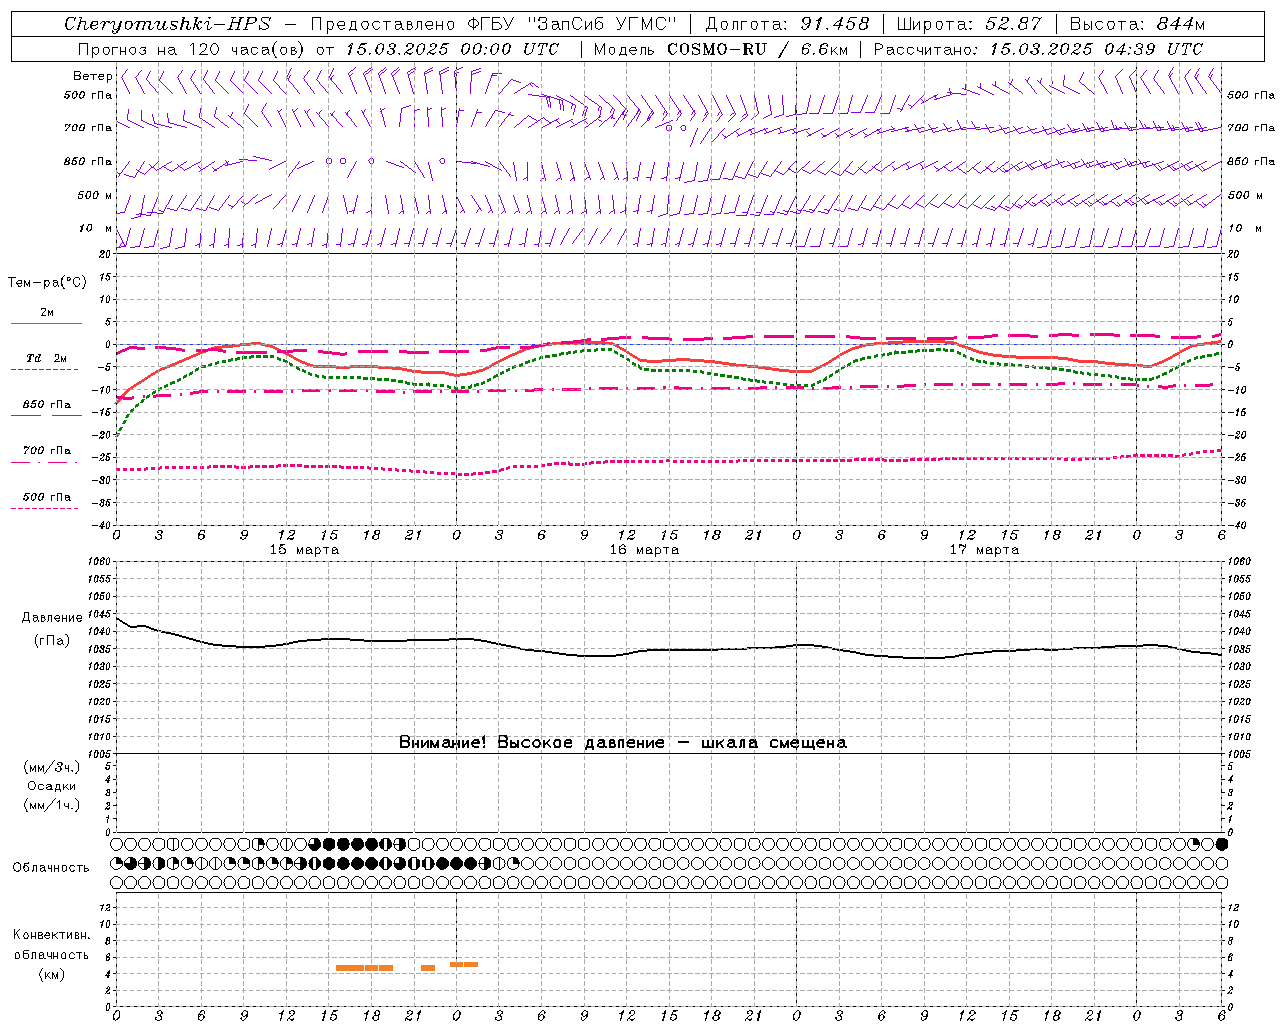Image resolution: width=1280 pixels, height=1024 pixels.
Task: Click the '(мм/3ч.)' precipitation unit label
Action: tap(52, 767)
